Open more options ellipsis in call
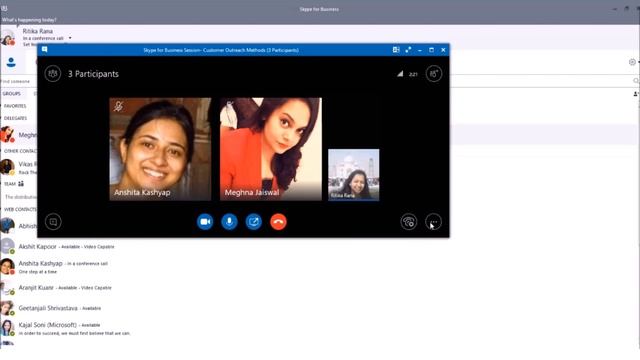 [433, 222]
